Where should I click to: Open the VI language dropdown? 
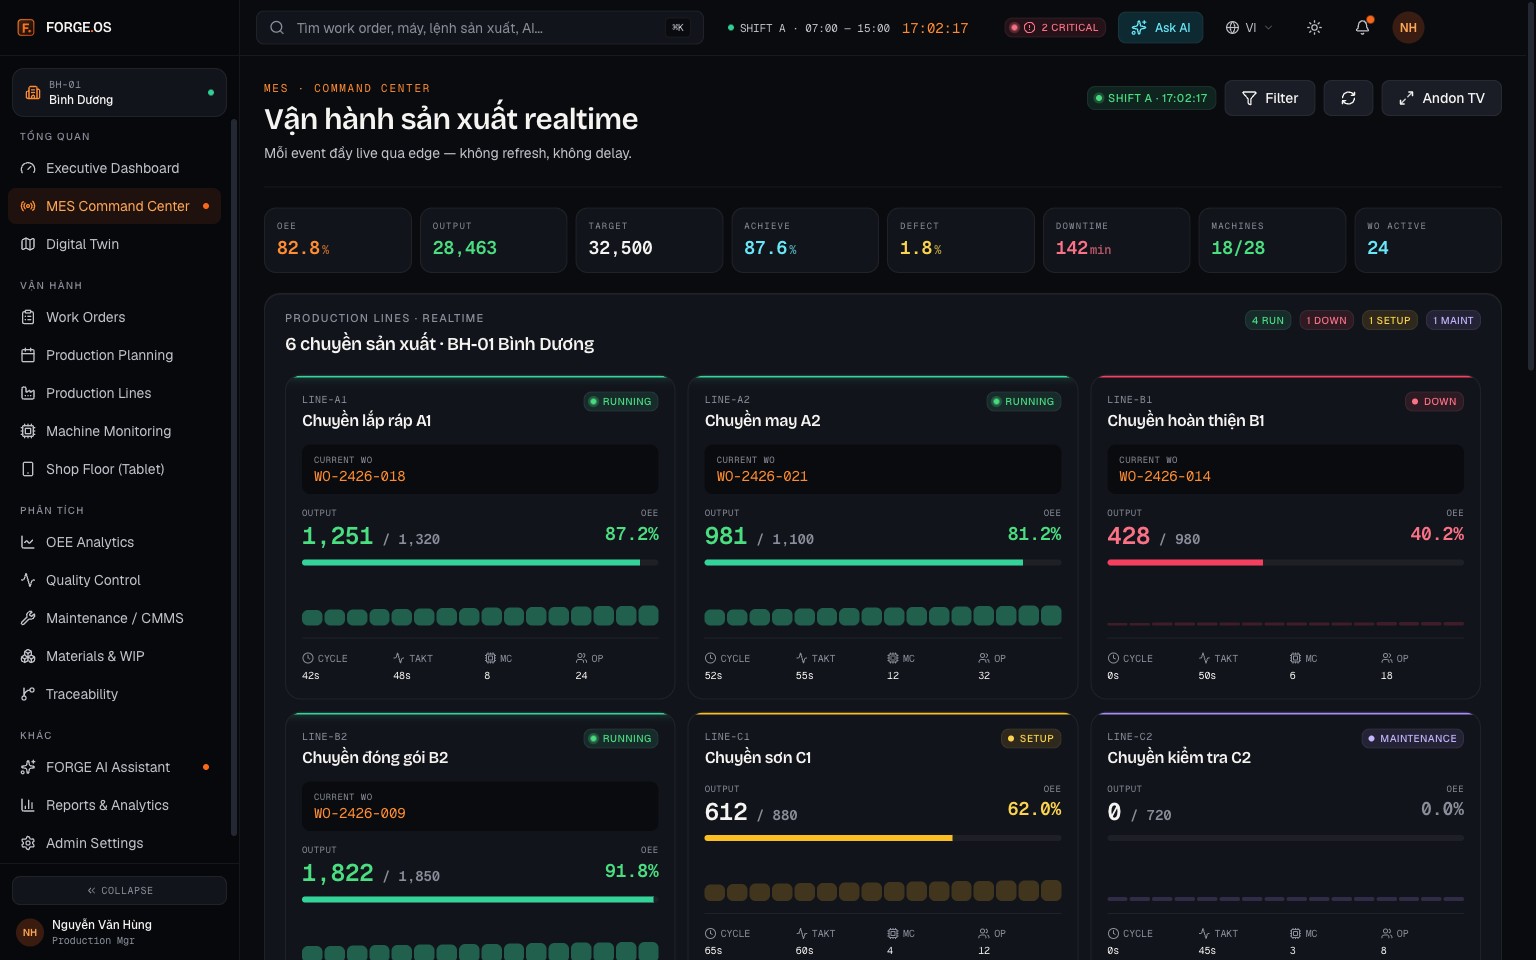tap(1249, 28)
